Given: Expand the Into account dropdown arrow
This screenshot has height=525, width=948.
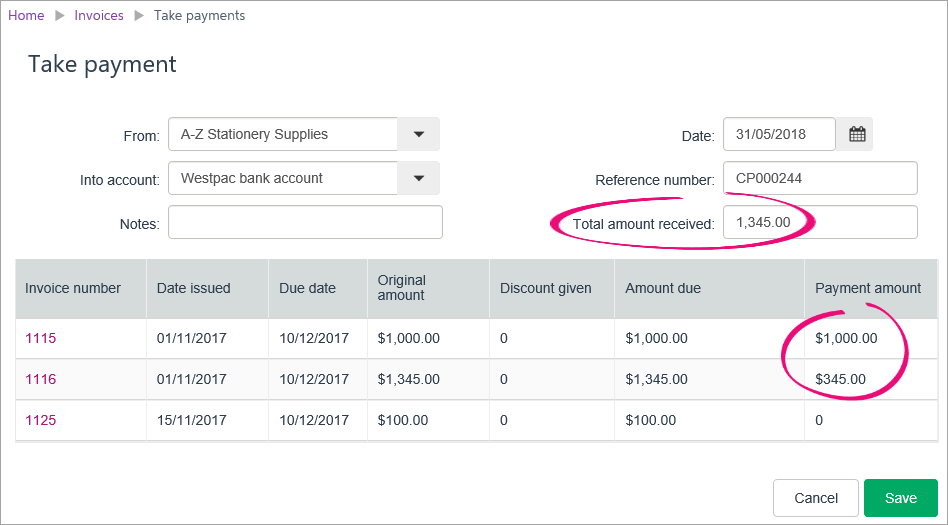Looking at the screenshot, I should (x=418, y=178).
